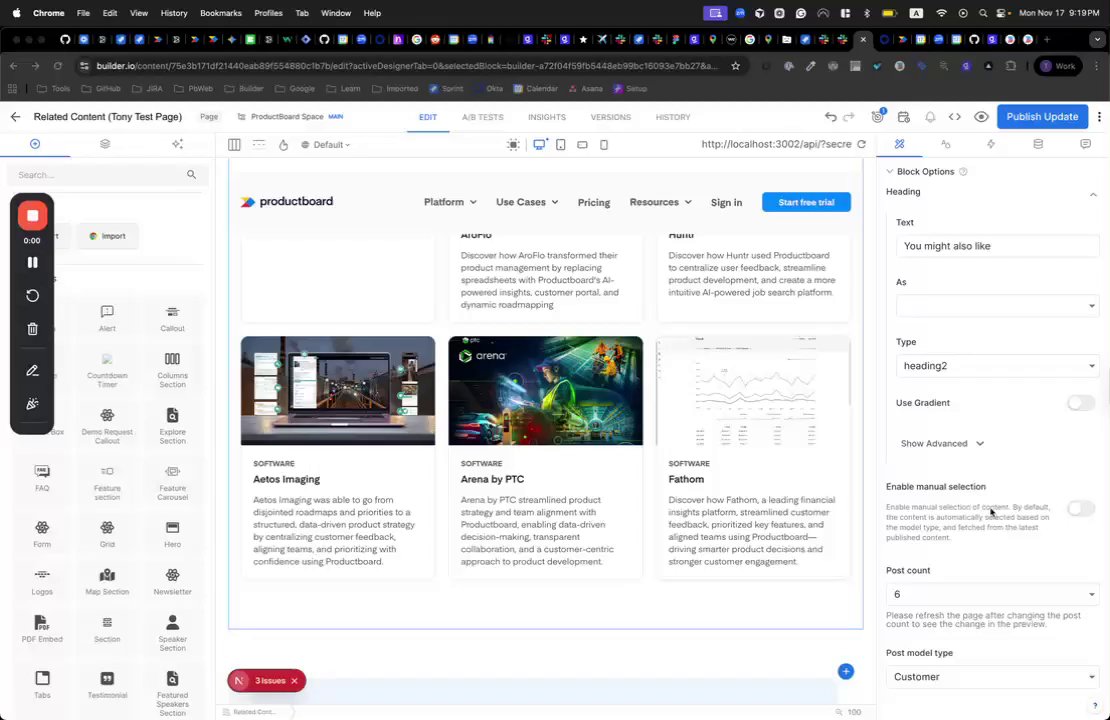Switch to the INSIGHTS tab

pyautogui.click(x=547, y=117)
